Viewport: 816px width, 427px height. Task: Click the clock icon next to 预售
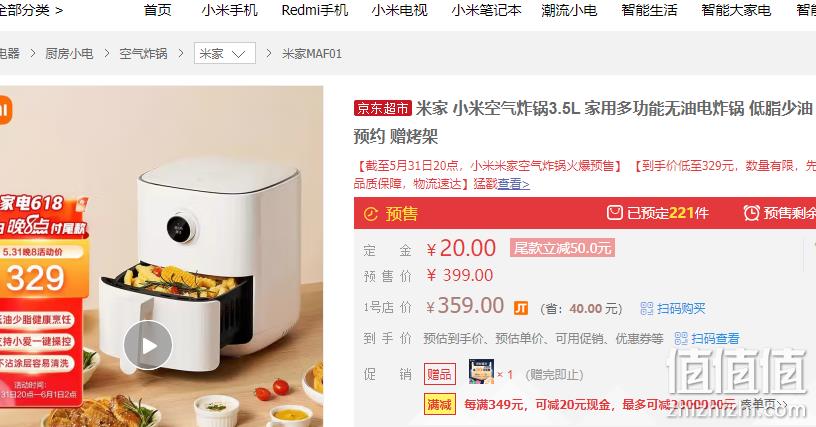[x=371, y=214]
